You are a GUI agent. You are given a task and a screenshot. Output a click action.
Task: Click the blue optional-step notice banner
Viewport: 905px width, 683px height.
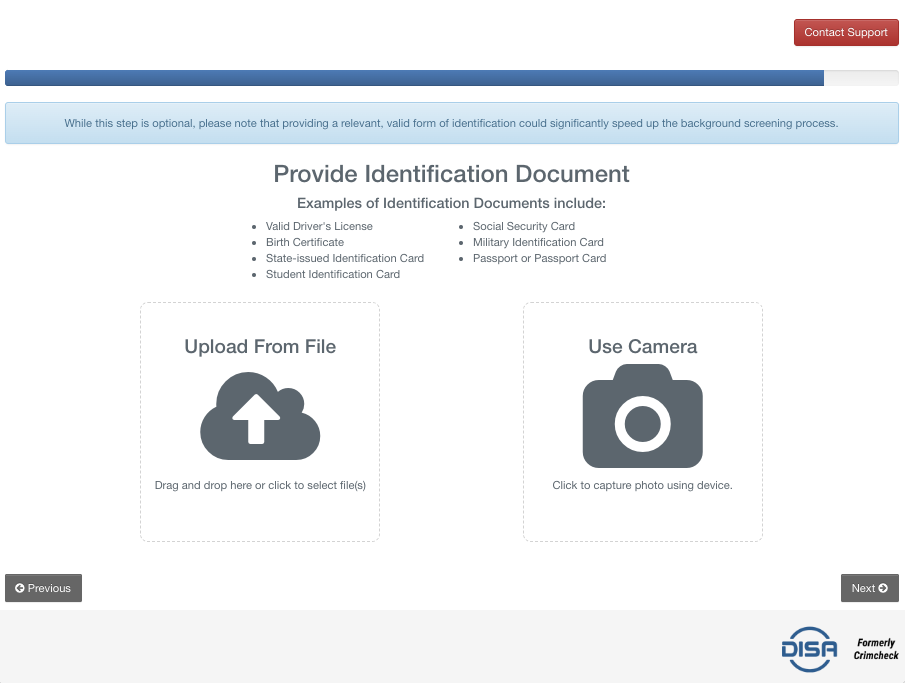(x=451, y=124)
